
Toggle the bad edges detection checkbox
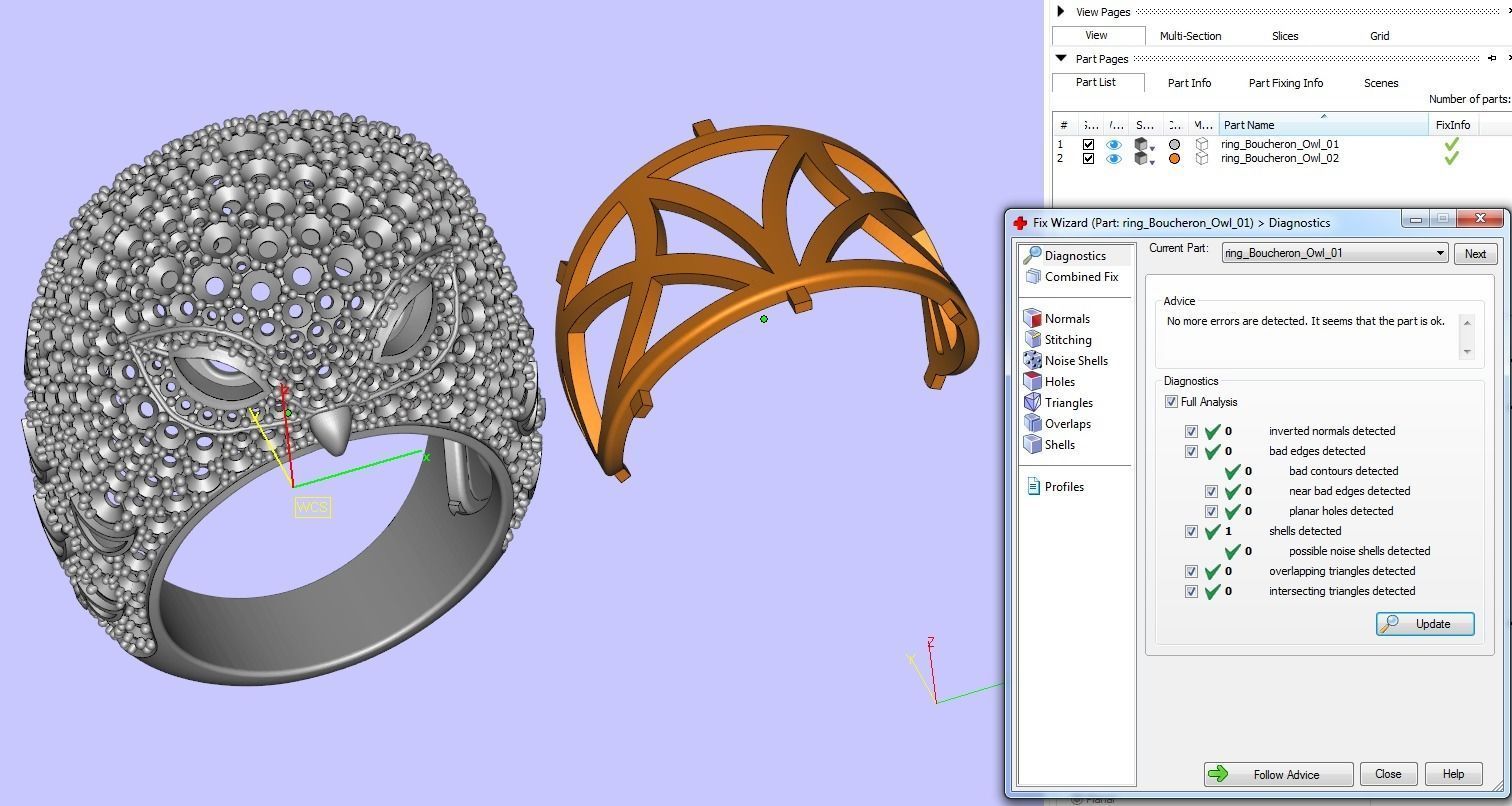1191,451
